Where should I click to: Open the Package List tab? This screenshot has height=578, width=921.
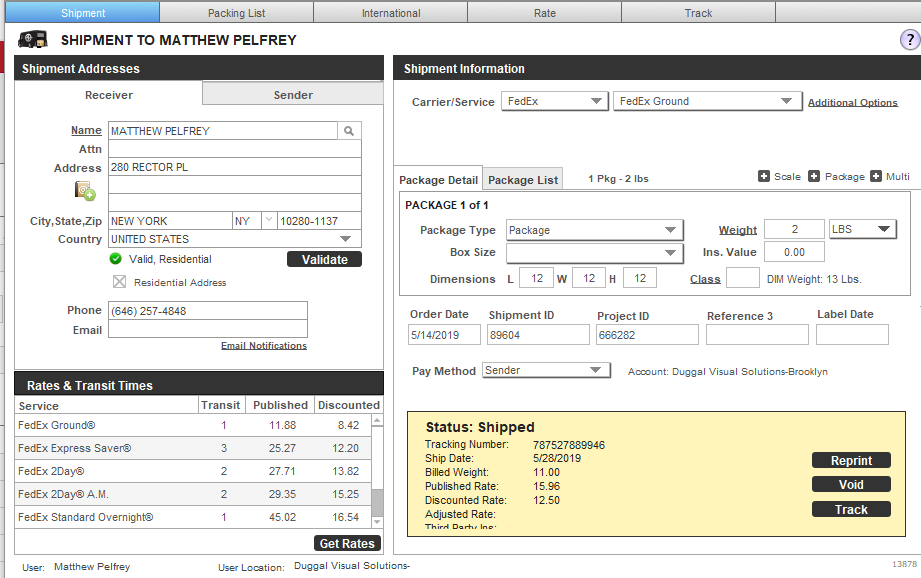pos(523,180)
